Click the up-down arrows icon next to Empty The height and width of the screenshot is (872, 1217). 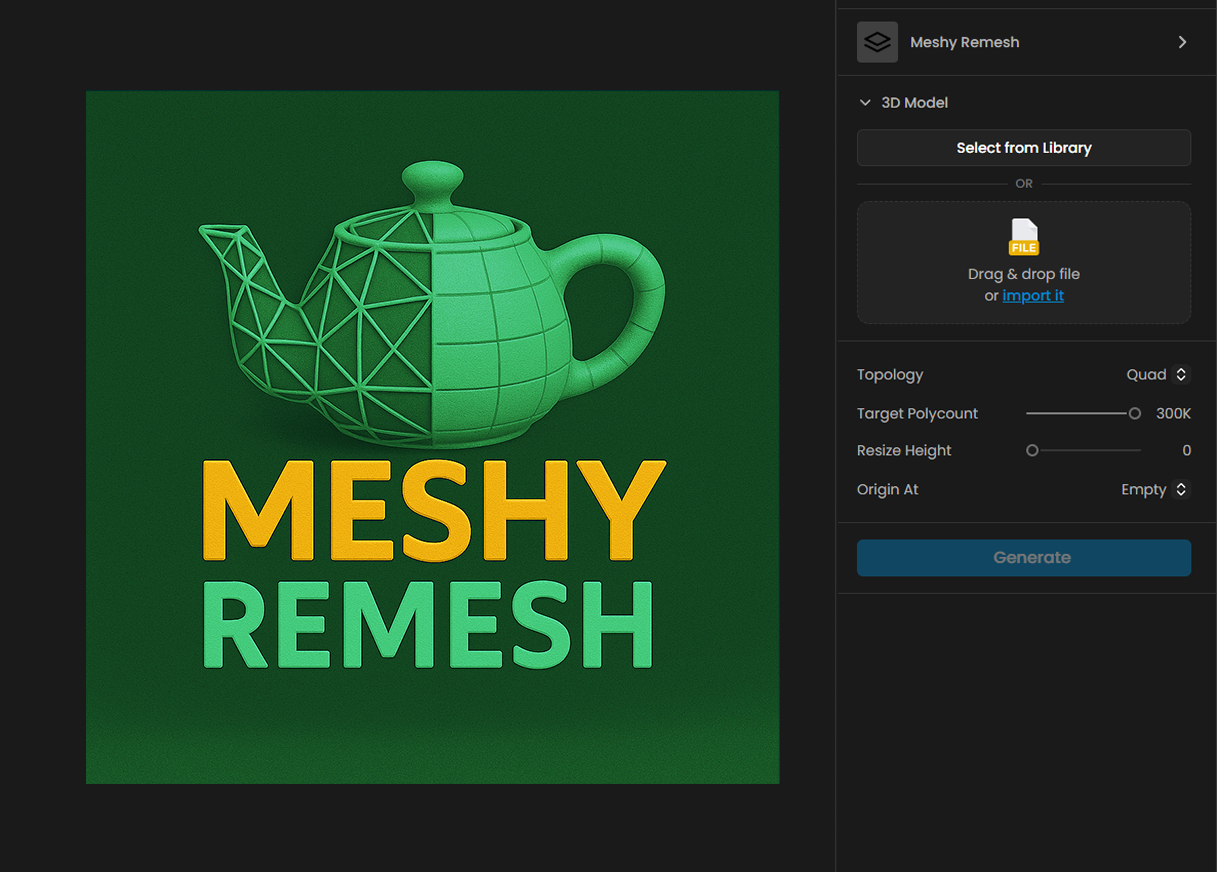1181,489
